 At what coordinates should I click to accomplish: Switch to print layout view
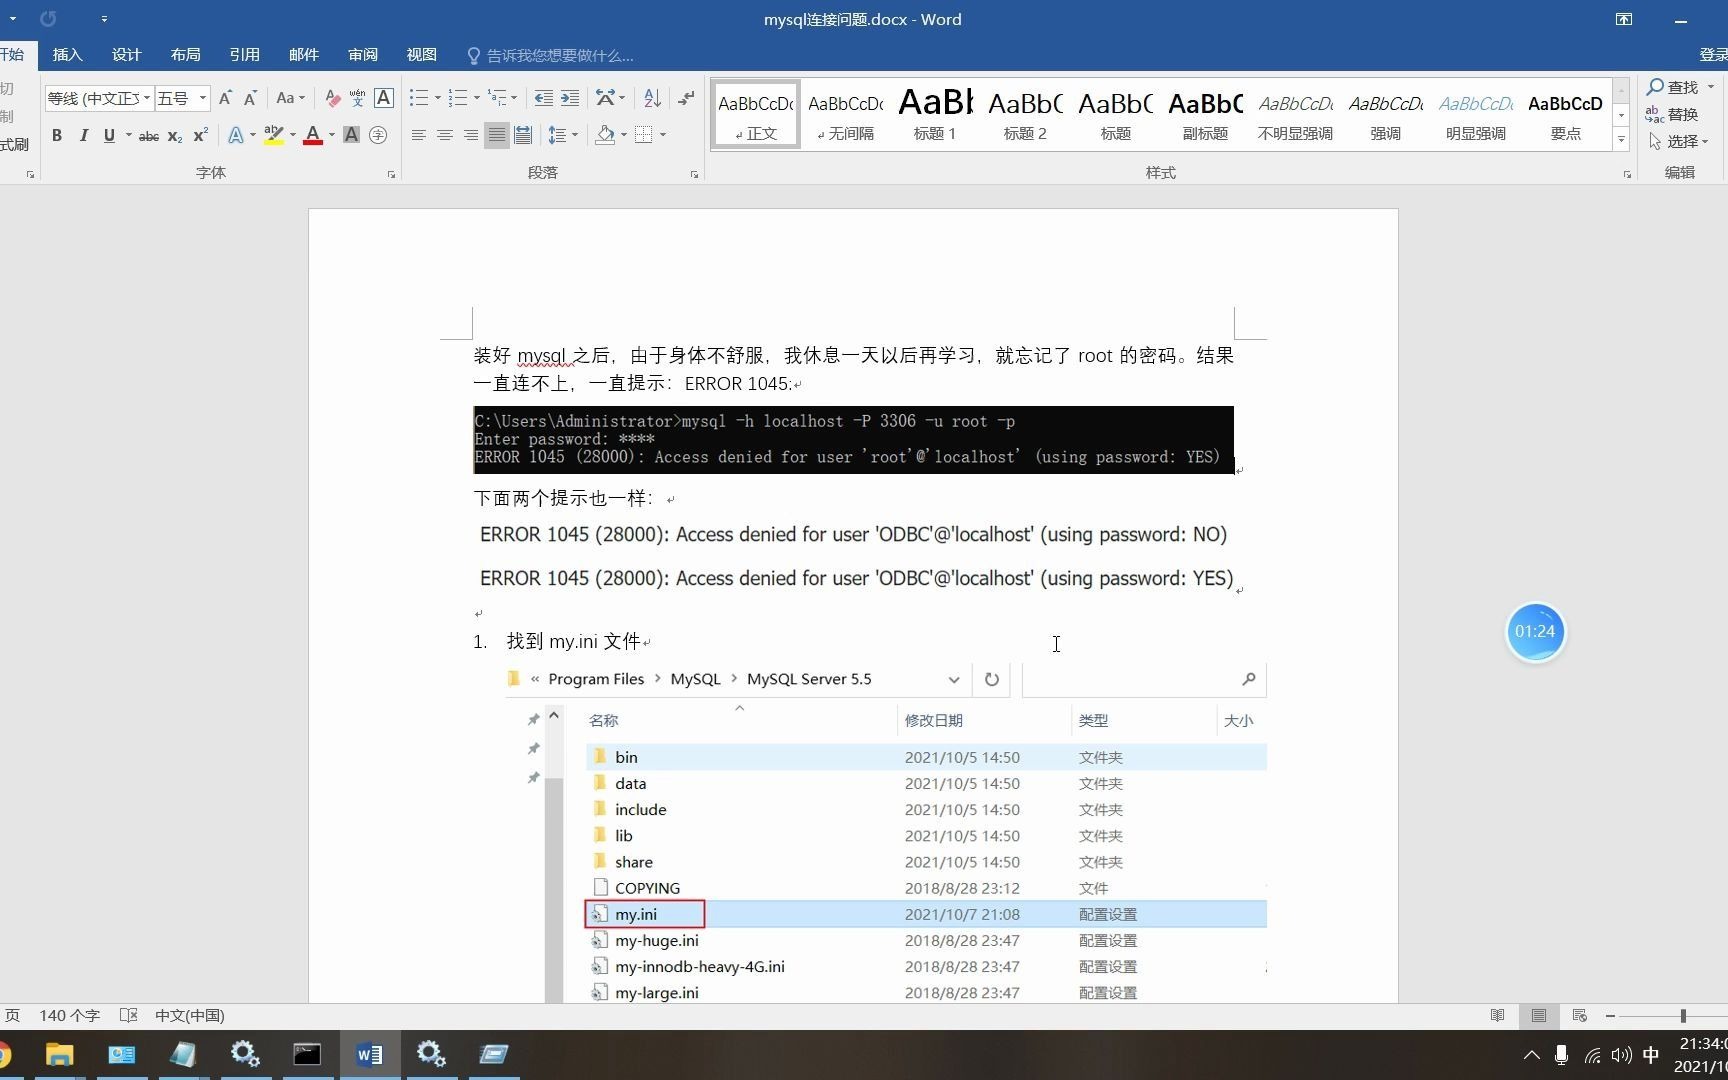click(x=1538, y=1015)
